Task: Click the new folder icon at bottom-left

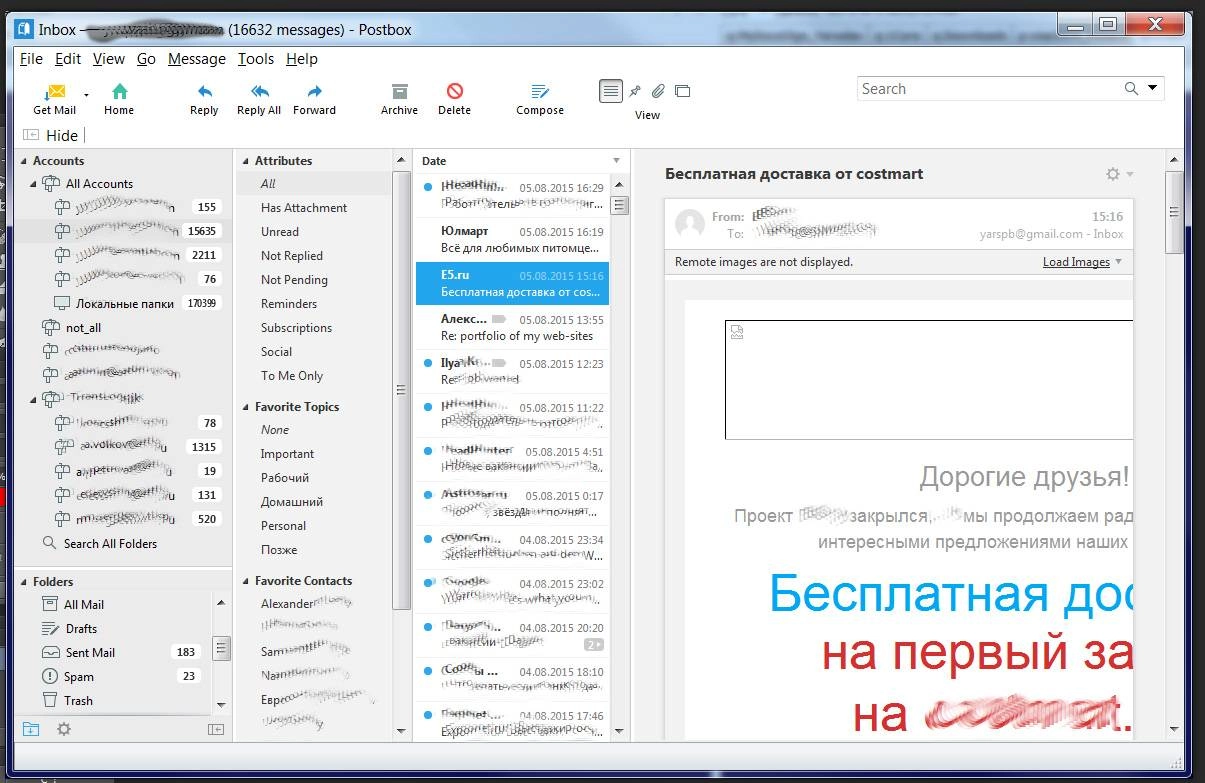Action: [31, 729]
